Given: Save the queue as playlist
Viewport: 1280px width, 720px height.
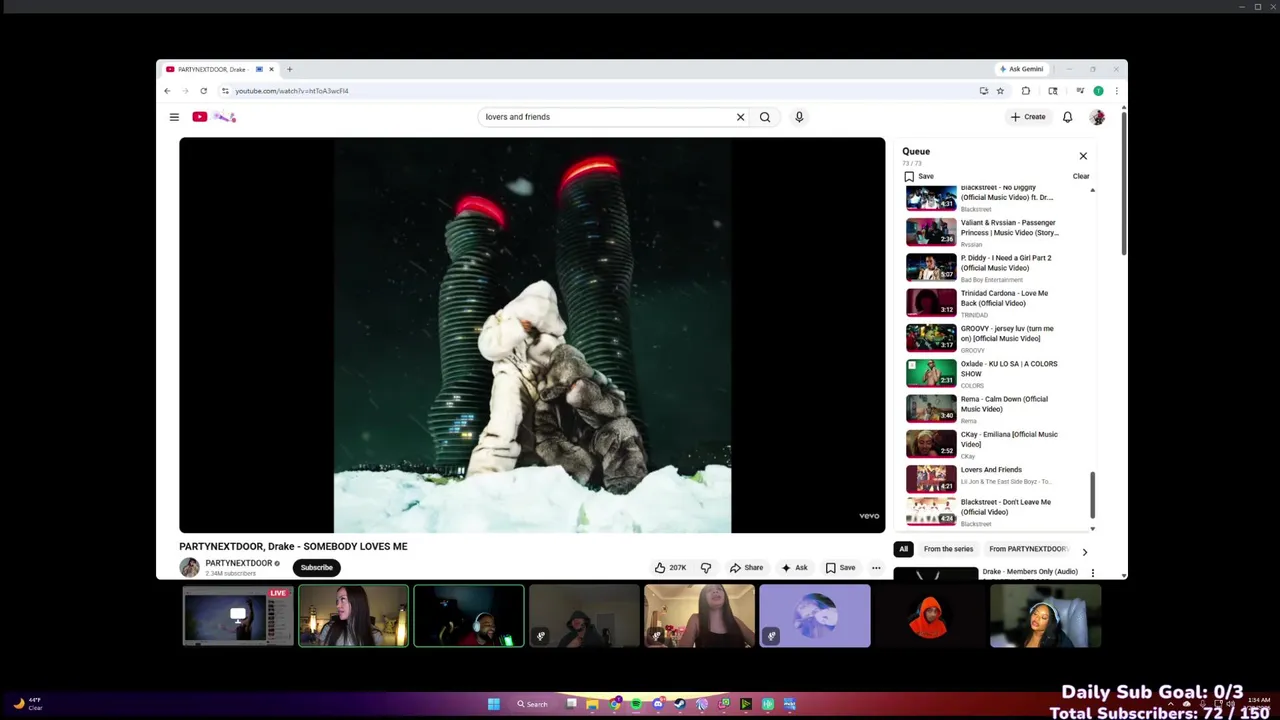Looking at the screenshot, I should (919, 176).
